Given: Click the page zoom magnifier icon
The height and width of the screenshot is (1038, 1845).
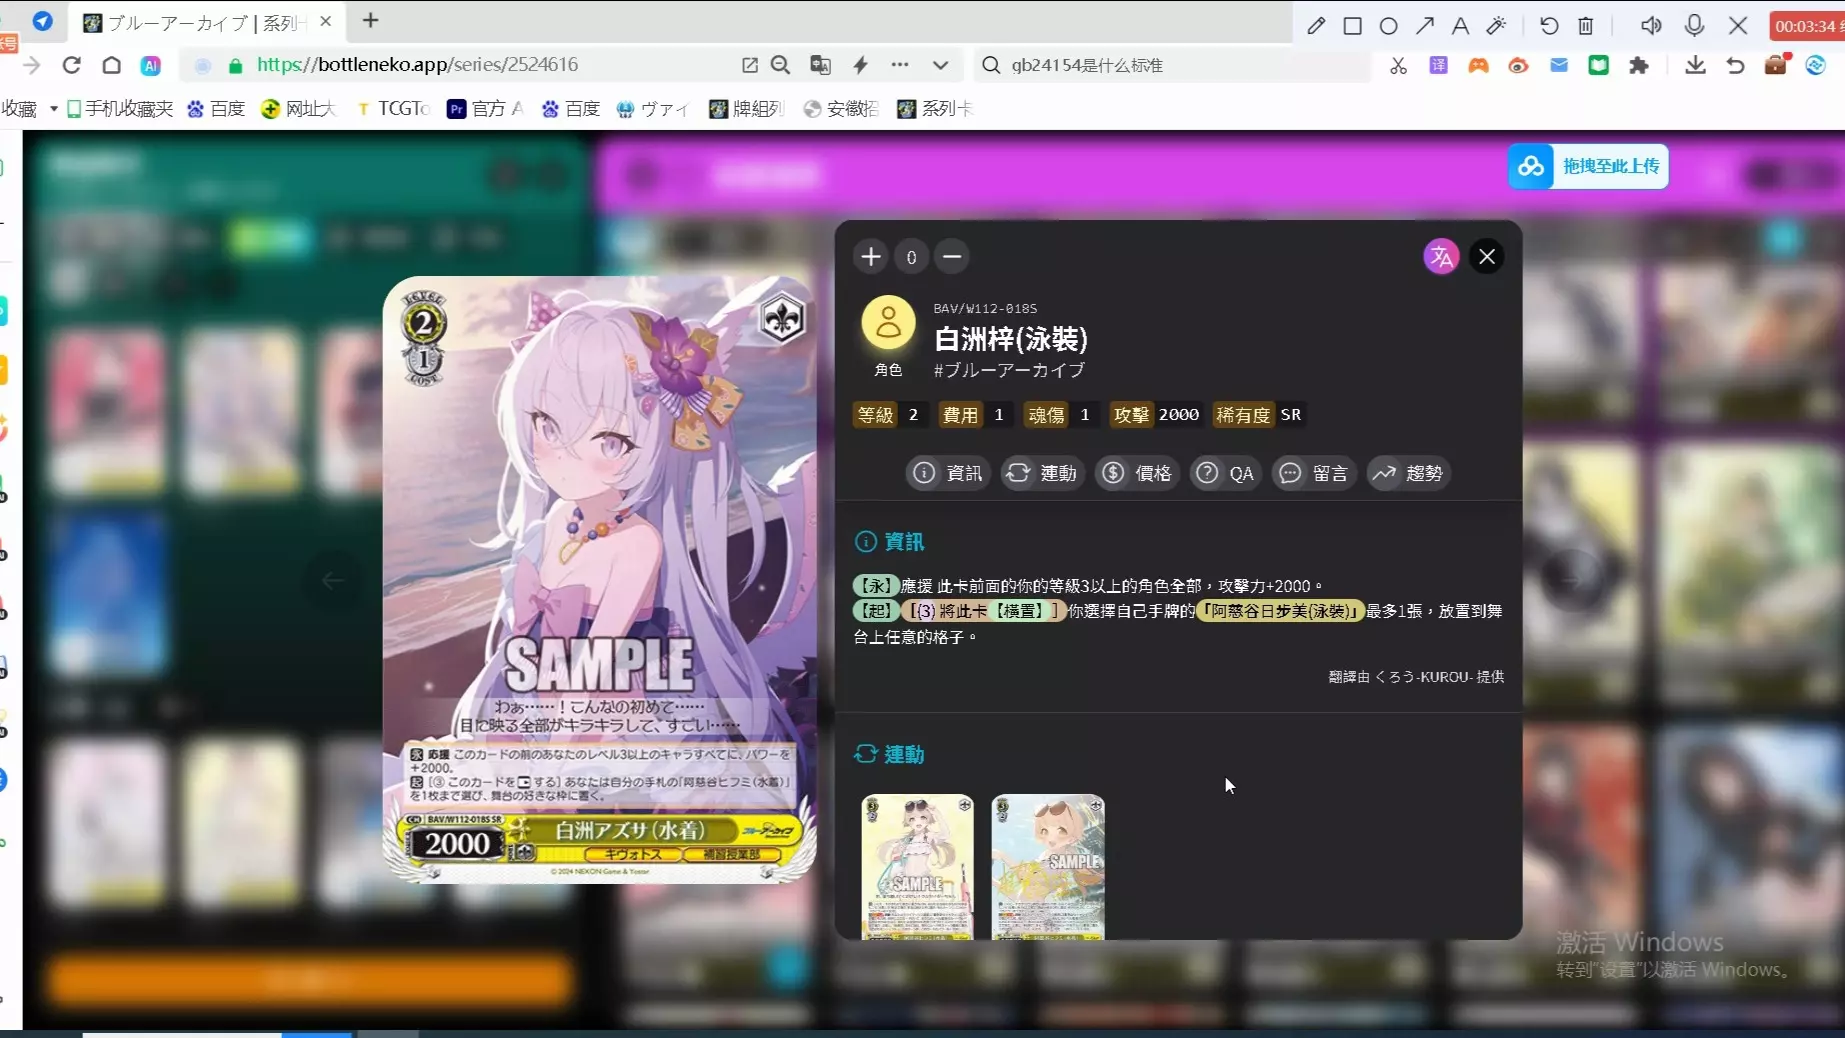Looking at the screenshot, I should click(x=781, y=65).
